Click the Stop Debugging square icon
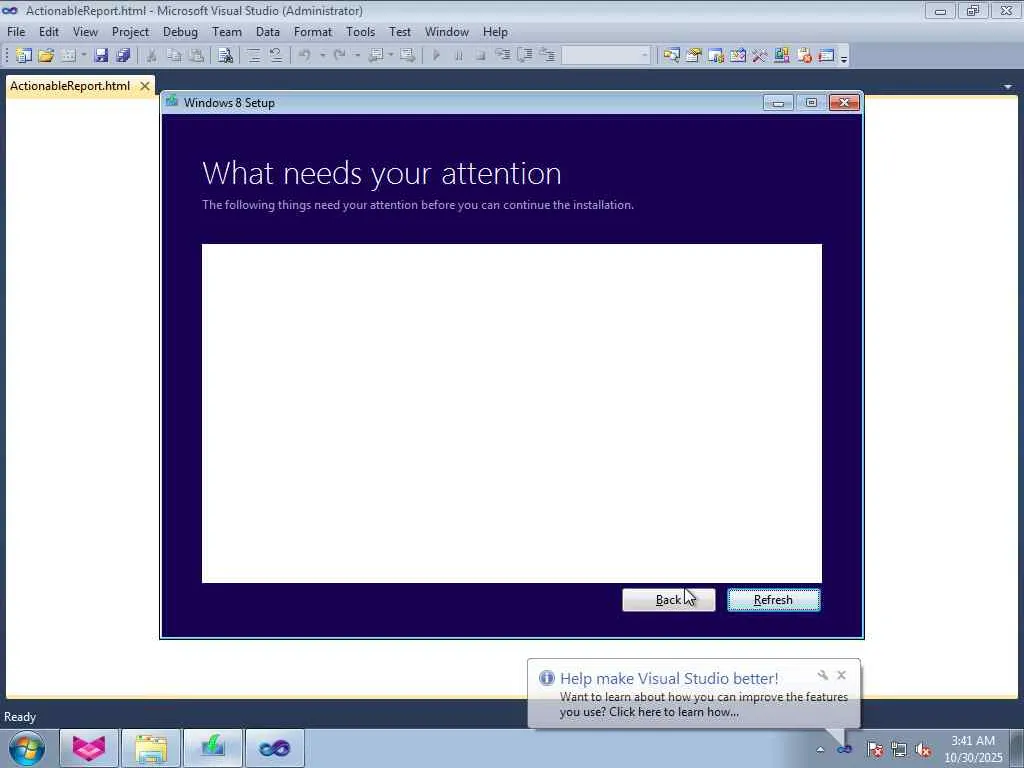1024x768 pixels. point(481,56)
